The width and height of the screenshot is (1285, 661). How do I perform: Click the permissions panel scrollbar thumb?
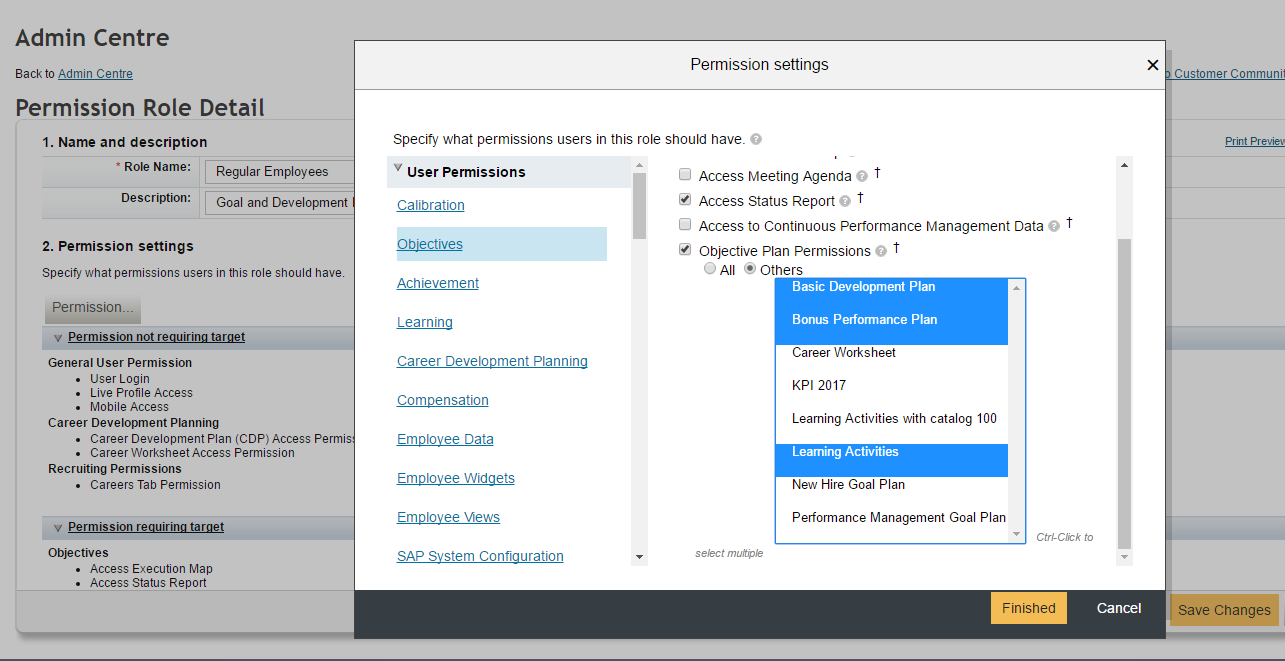tap(1124, 393)
